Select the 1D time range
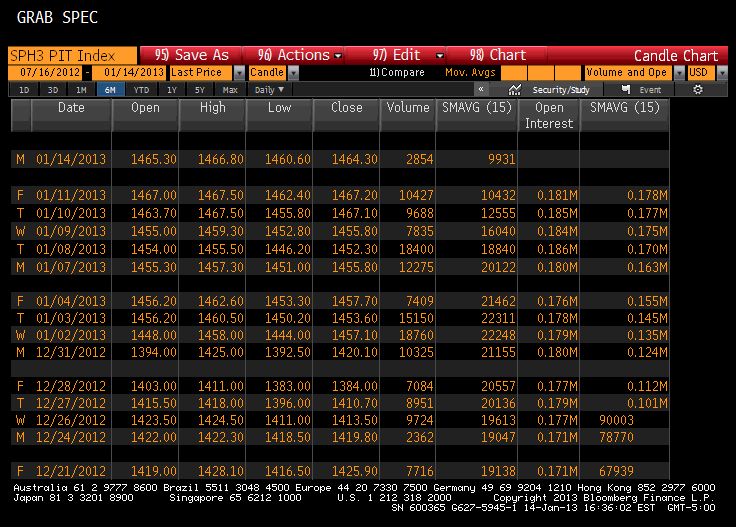Screen dimensions: 736x527 [x=24, y=90]
